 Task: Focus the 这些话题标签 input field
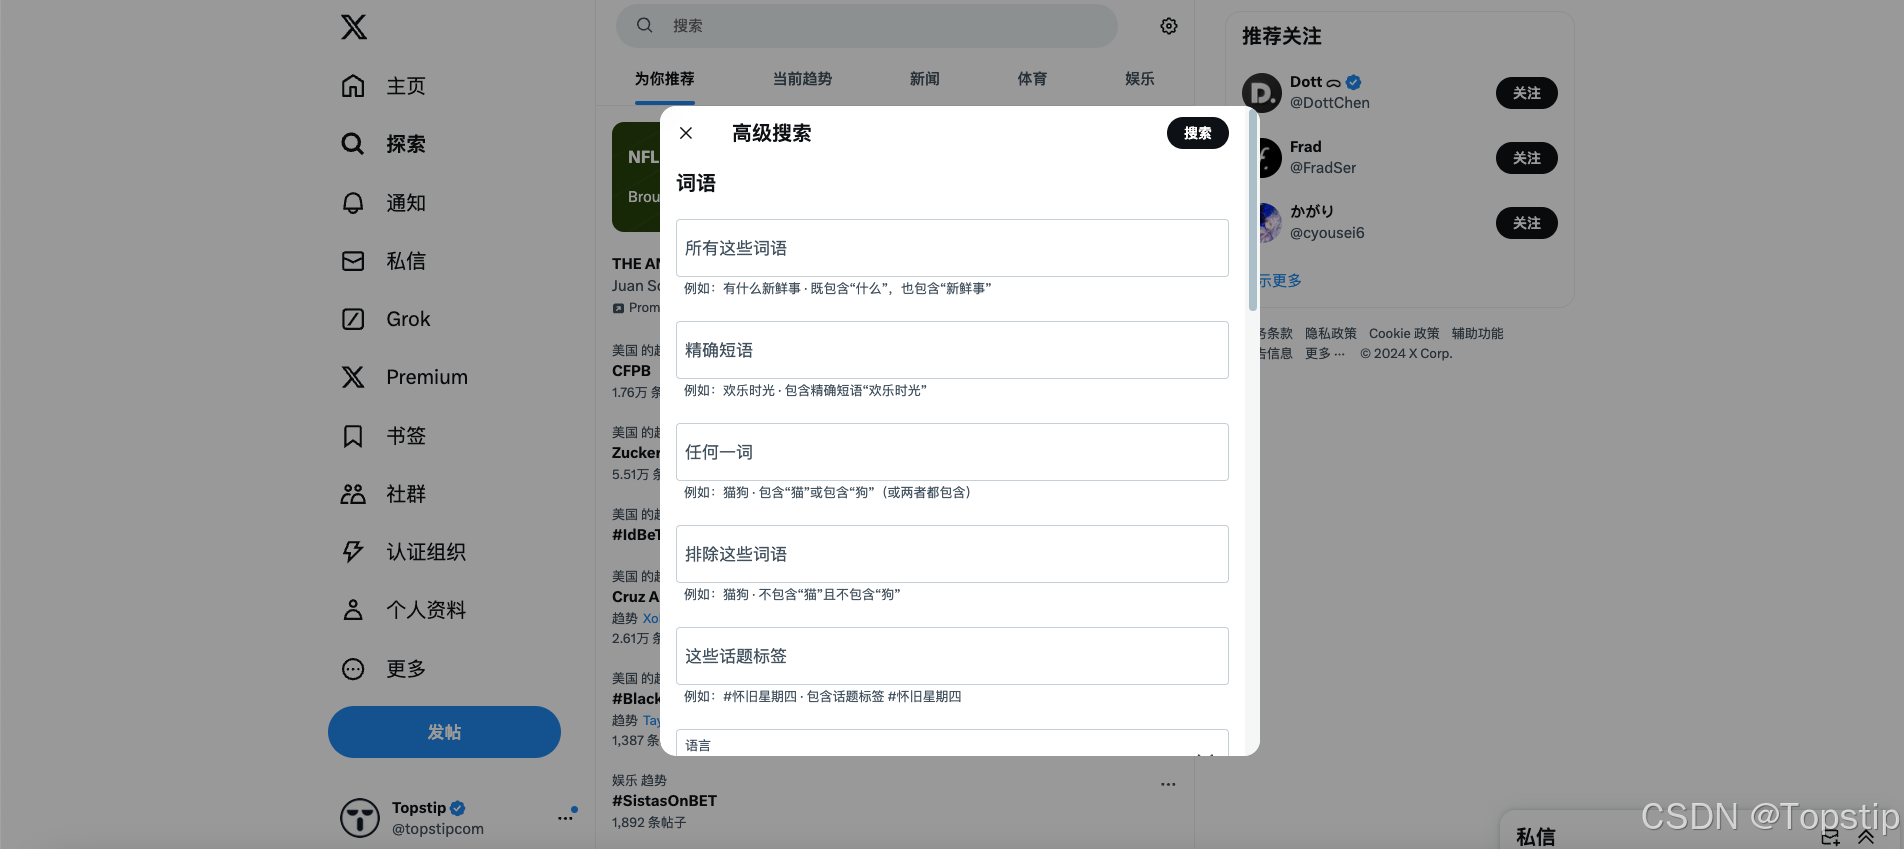pyautogui.click(x=952, y=656)
